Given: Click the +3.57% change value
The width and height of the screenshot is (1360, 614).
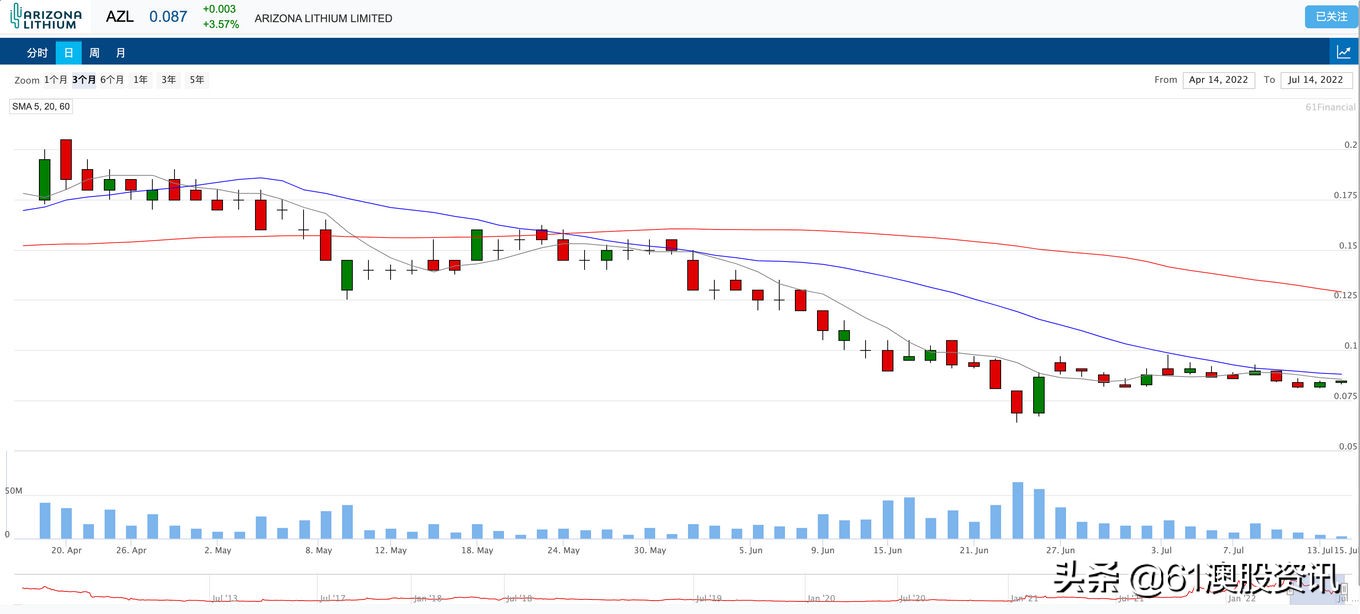Looking at the screenshot, I should point(221,25).
